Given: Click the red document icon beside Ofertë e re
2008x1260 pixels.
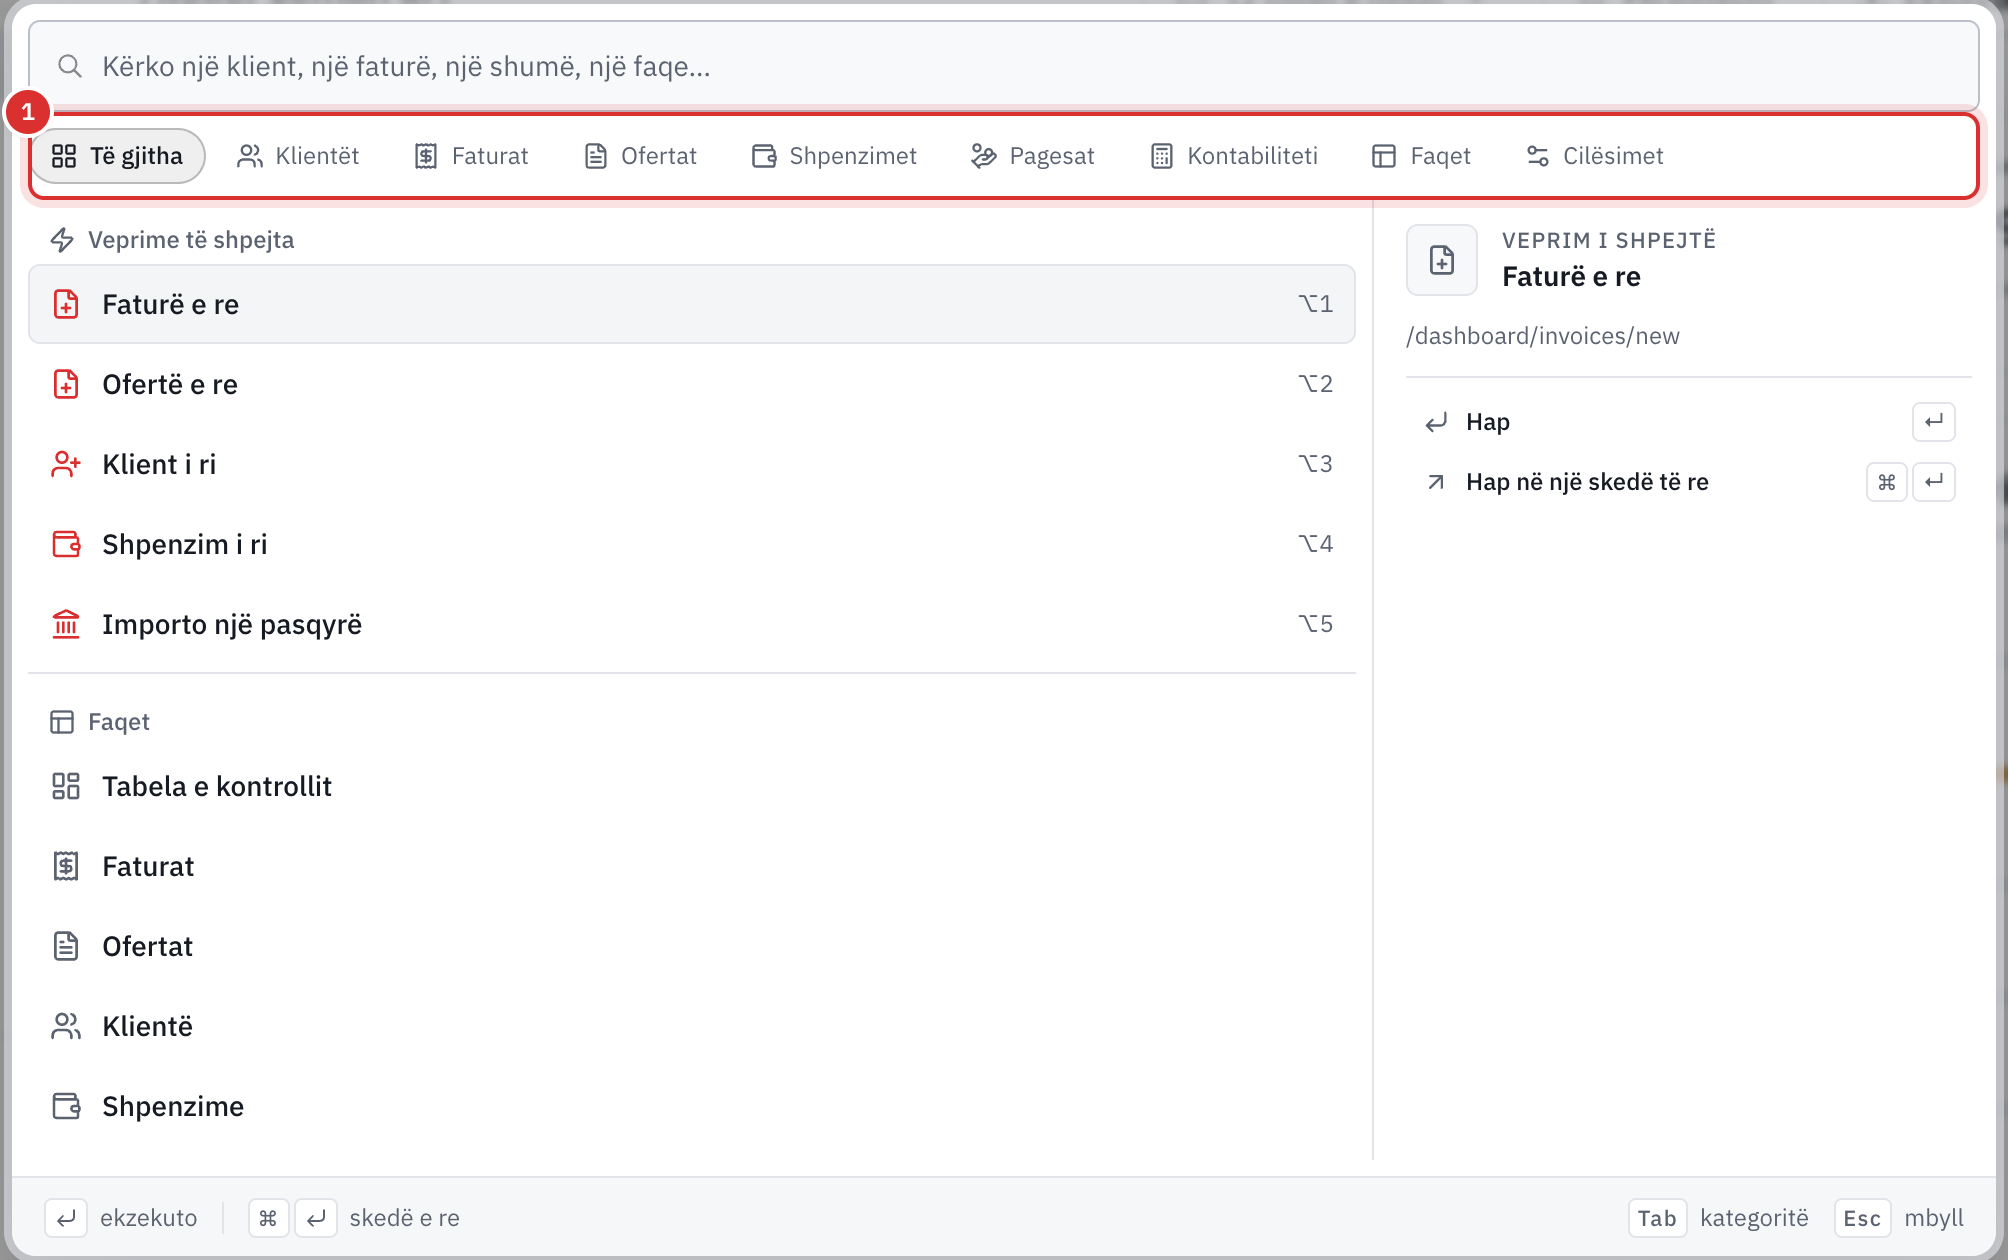Looking at the screenshot, I should (x=66, y=384).
